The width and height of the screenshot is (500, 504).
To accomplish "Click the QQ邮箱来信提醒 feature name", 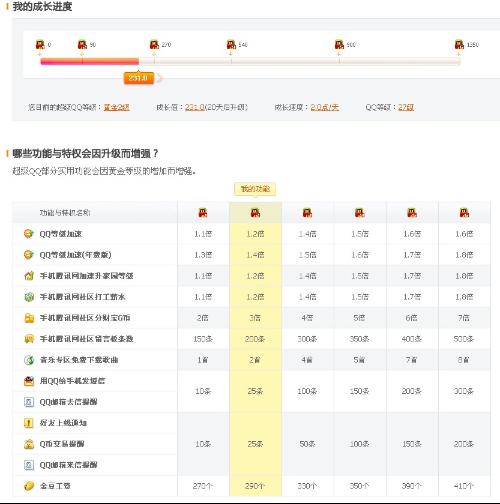I will [x=68, y=465].
